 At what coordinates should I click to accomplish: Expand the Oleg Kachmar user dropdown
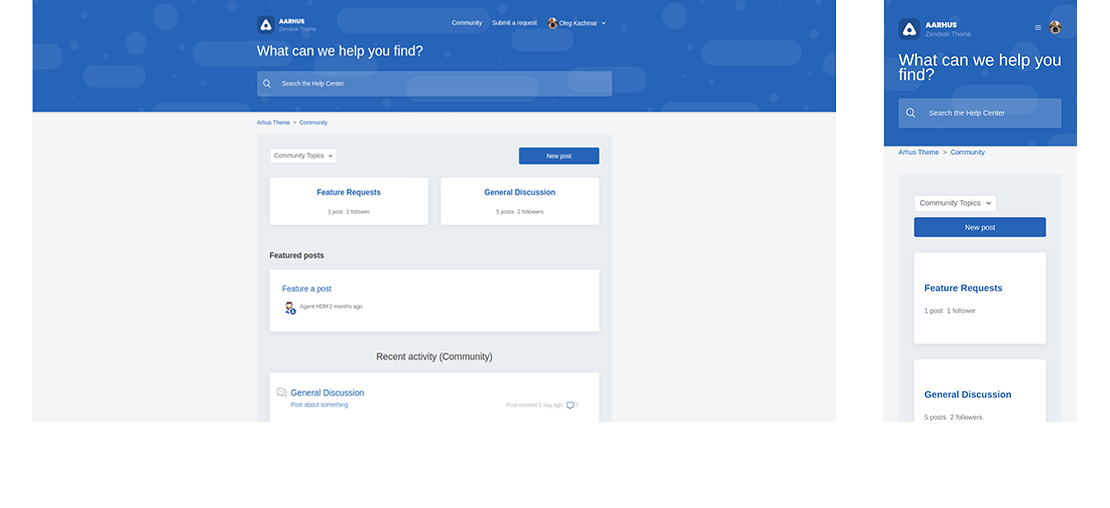point(603,23)
